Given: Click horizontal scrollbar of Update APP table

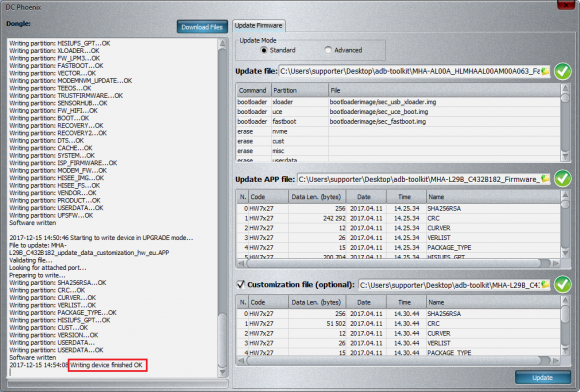Looking at the screenshot, I should [x=398, y=263].
